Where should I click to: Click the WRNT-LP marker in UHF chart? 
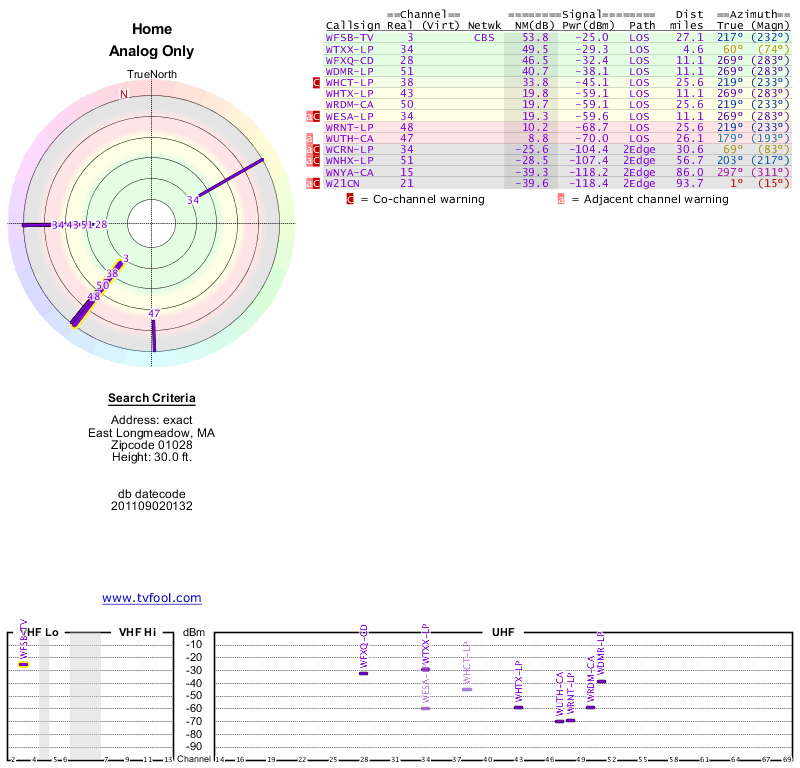[x=571, y=721]
